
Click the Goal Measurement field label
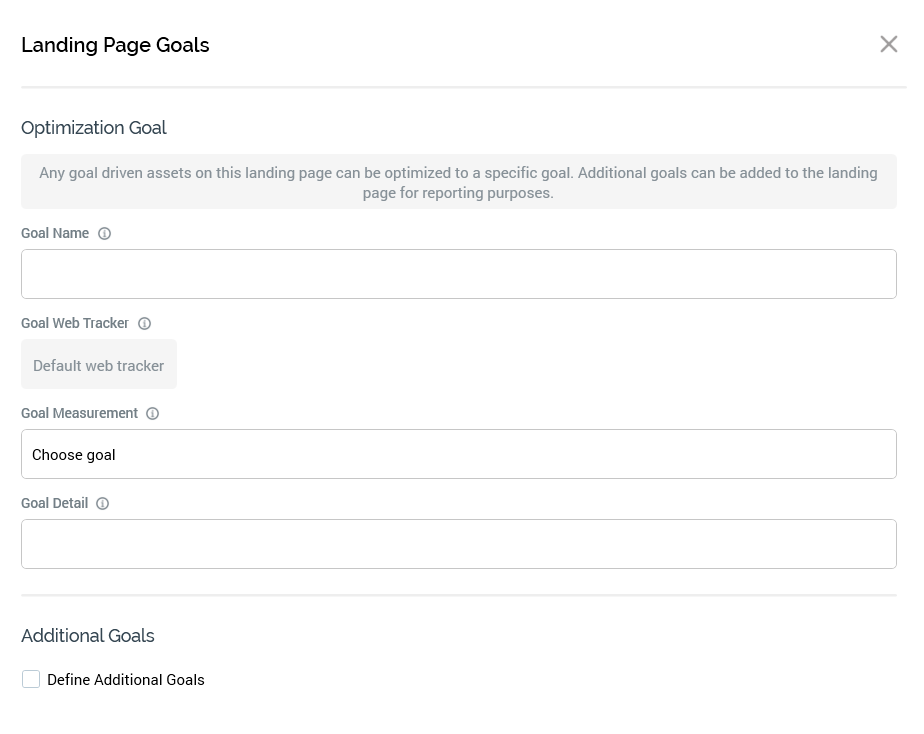tap(79, 413)
